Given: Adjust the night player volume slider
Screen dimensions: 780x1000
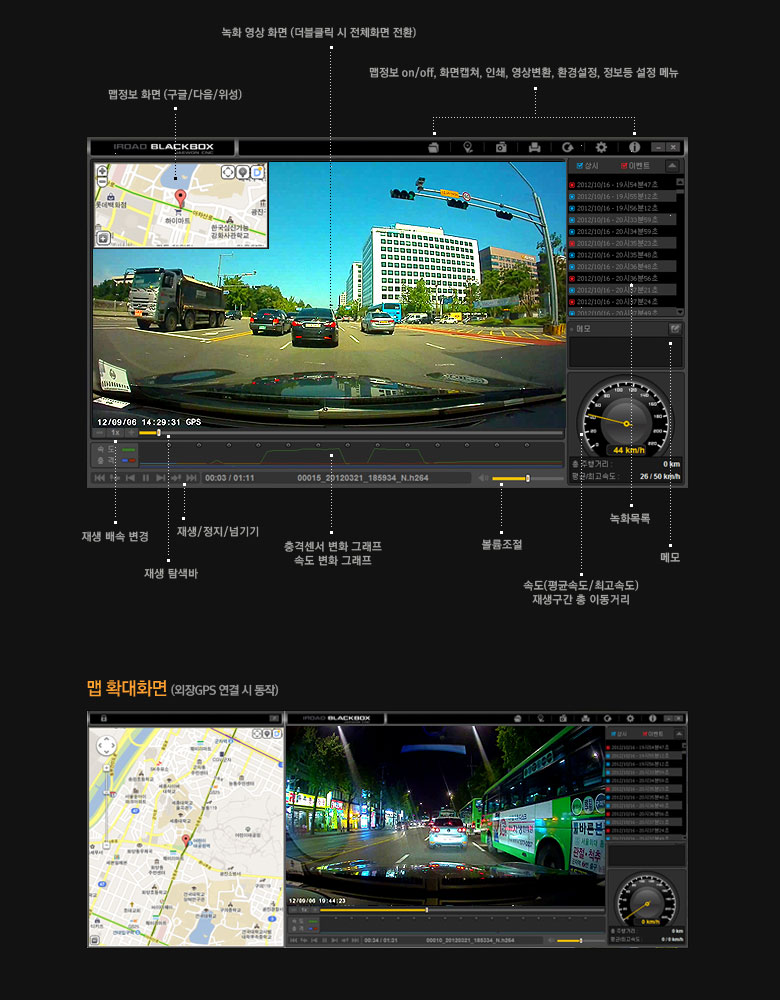Looking at the screenshot, I should pos(580,940).
